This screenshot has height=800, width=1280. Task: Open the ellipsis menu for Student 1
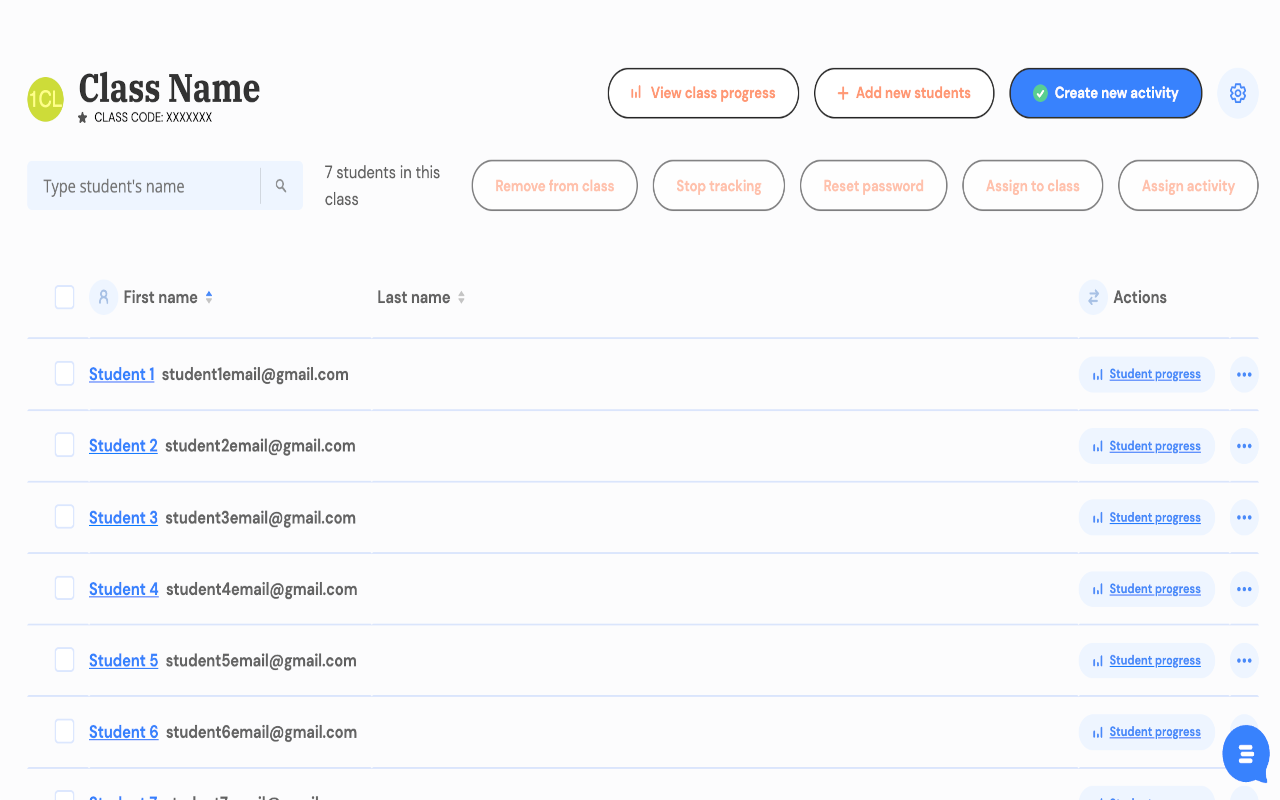click(x=1244, y=374)
